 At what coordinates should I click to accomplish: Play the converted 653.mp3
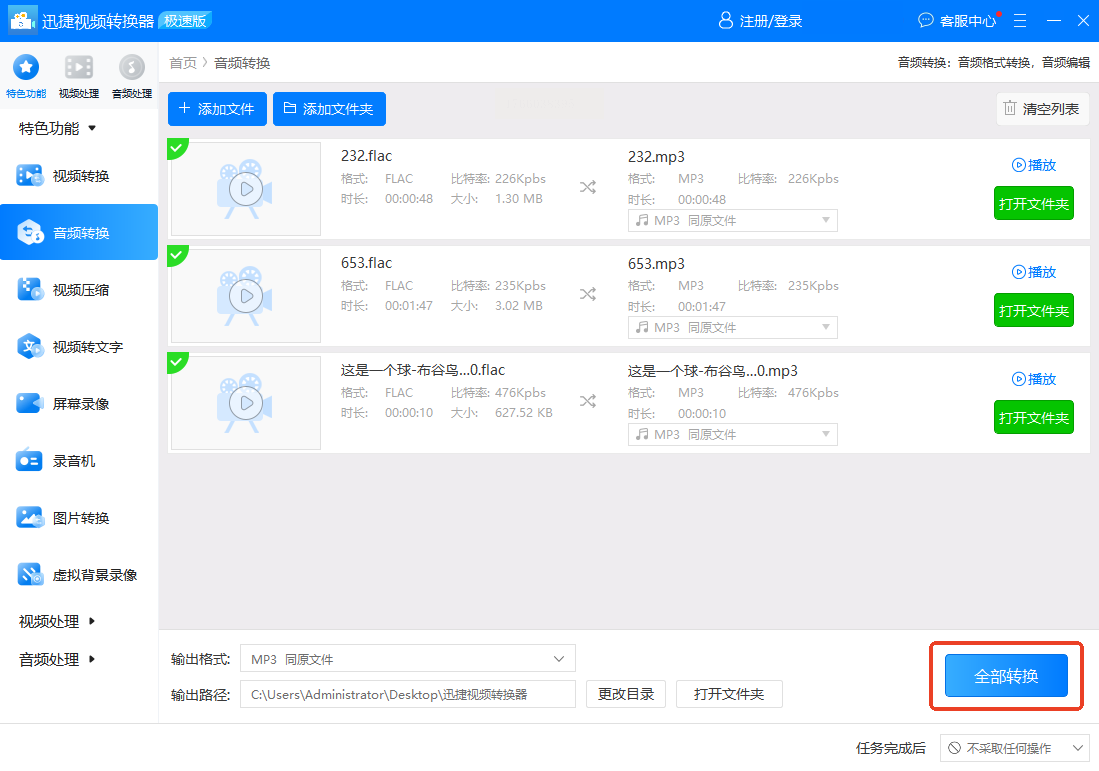(x=1034, y=272)
